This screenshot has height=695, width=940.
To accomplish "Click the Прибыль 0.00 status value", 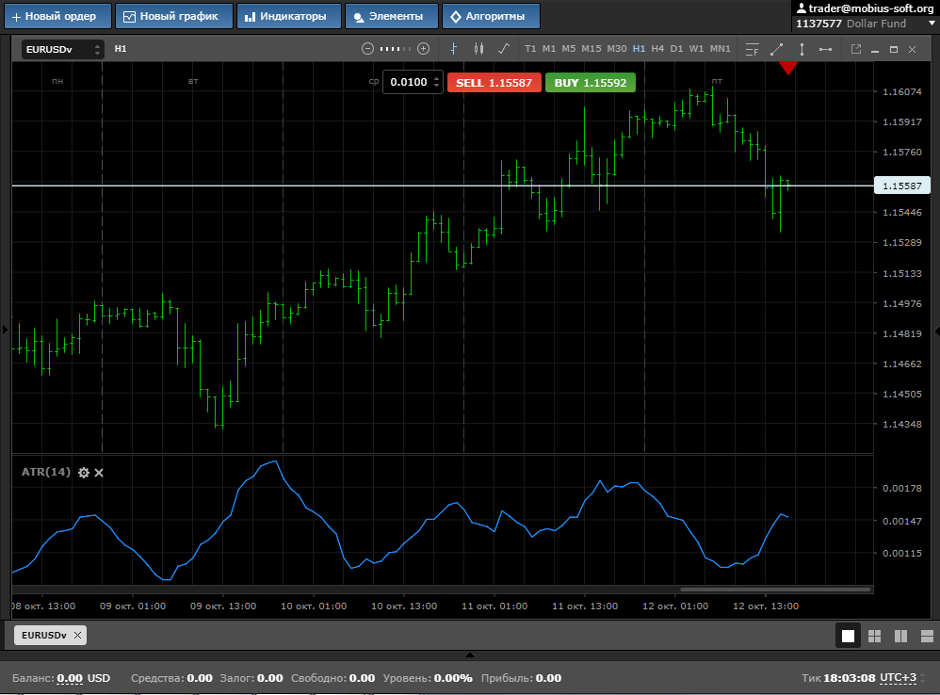I will [x=548, y=678].
